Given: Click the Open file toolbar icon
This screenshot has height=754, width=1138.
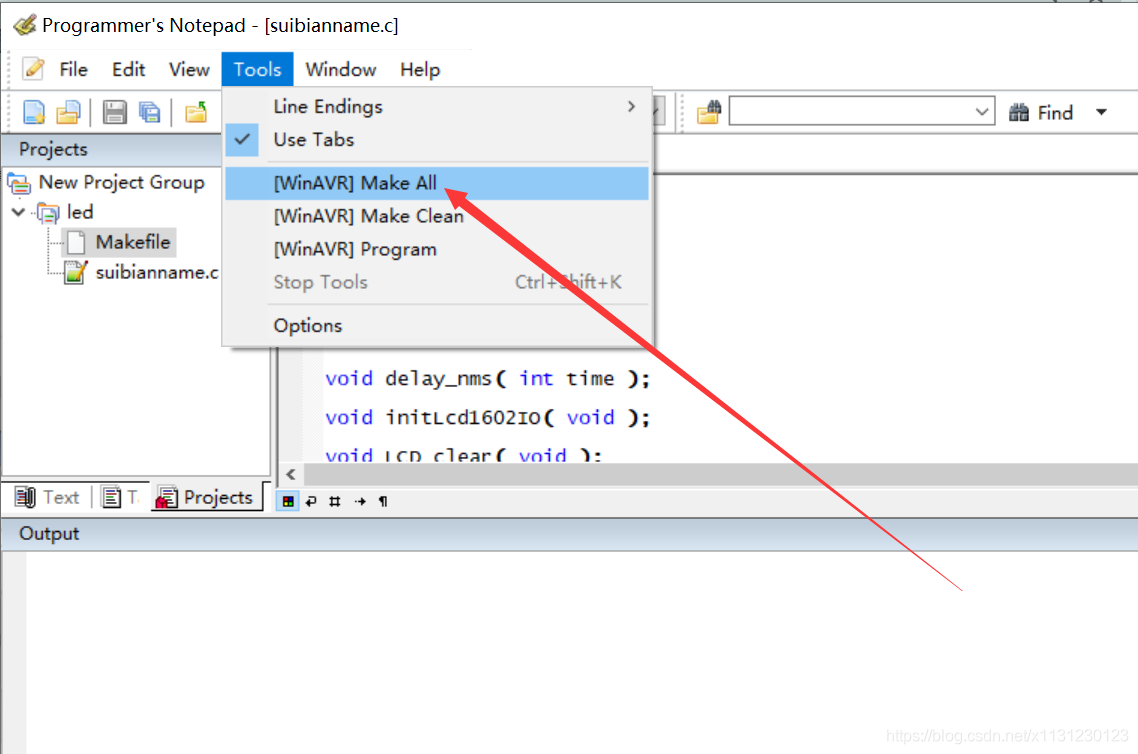Looking at the screenshot, I should pos(69,112).
